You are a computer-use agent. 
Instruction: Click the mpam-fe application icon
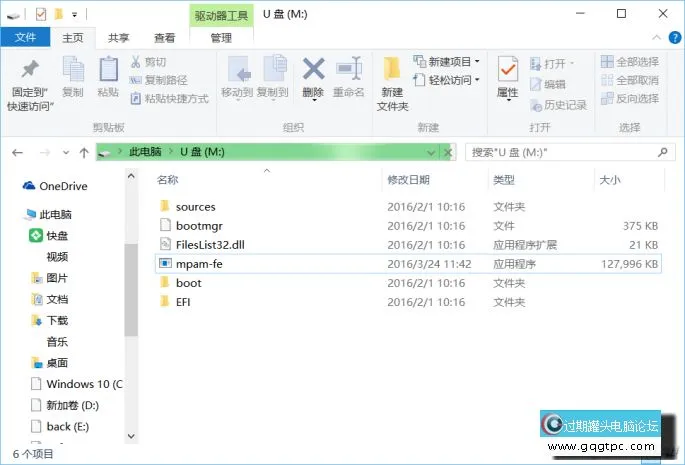(x=165, y=264)
